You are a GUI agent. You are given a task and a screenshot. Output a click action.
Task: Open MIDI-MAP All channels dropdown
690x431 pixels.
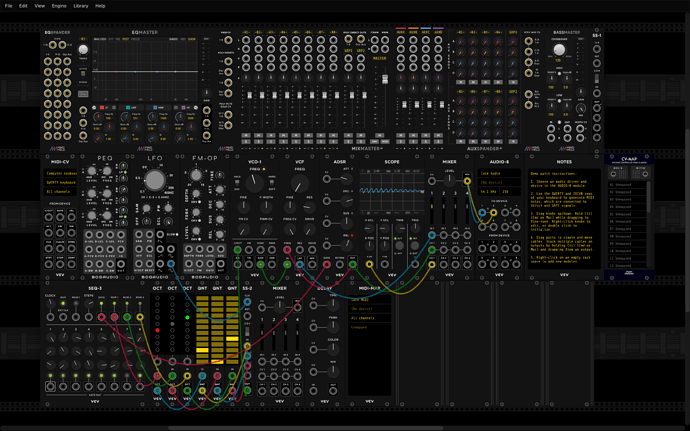pyautogui.click(x=369, y=318)
